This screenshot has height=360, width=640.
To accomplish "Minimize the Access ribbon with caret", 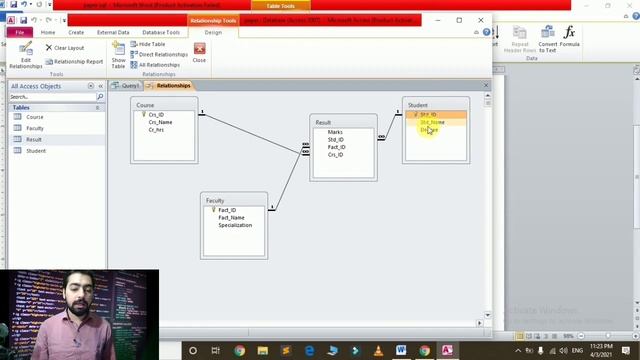I will click(476, 32).
